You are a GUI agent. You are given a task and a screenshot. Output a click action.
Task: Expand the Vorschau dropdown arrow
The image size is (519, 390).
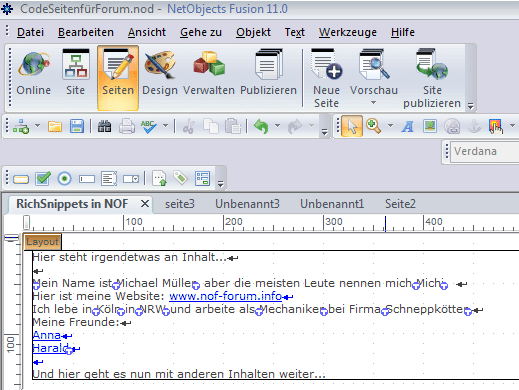pos(373,103)
